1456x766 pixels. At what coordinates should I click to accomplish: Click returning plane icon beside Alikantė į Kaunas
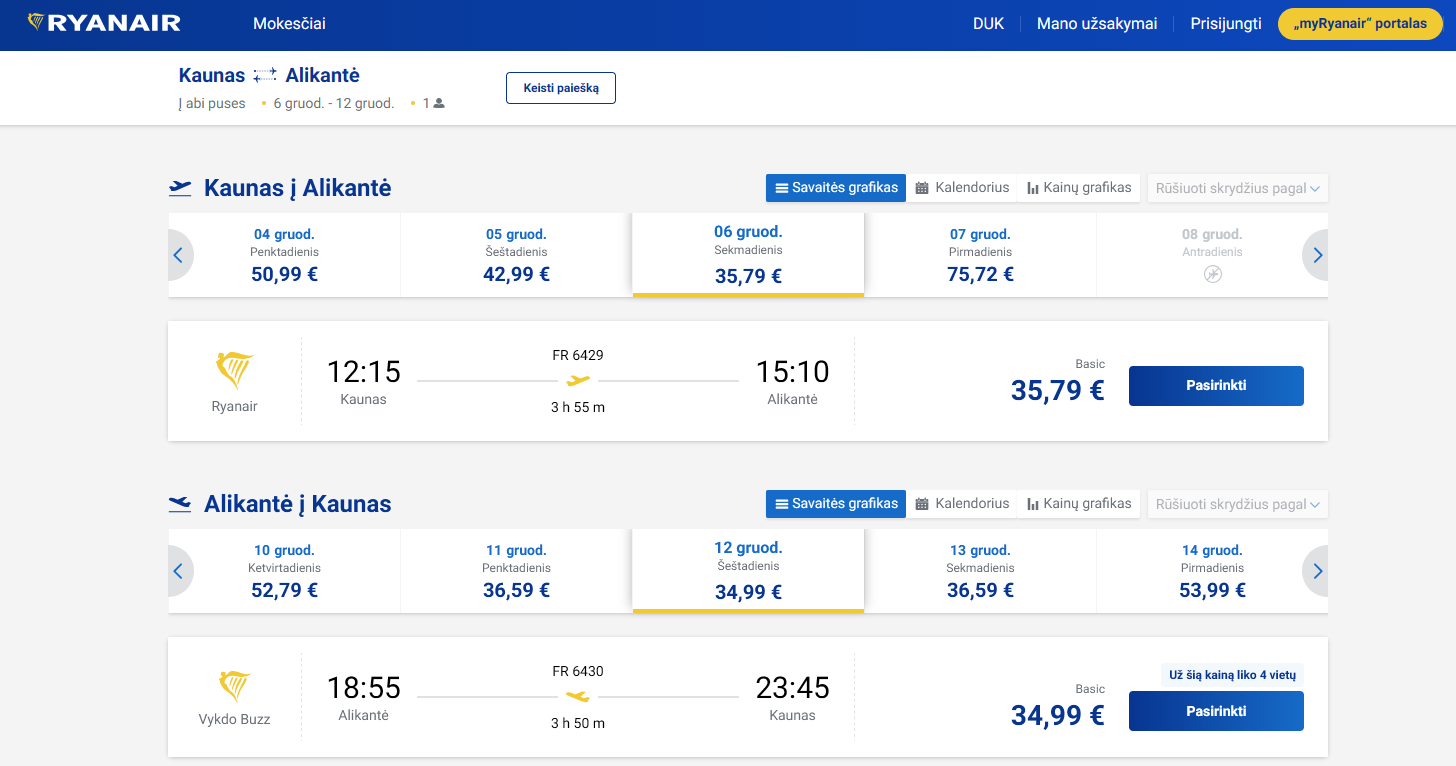[180, 503]
